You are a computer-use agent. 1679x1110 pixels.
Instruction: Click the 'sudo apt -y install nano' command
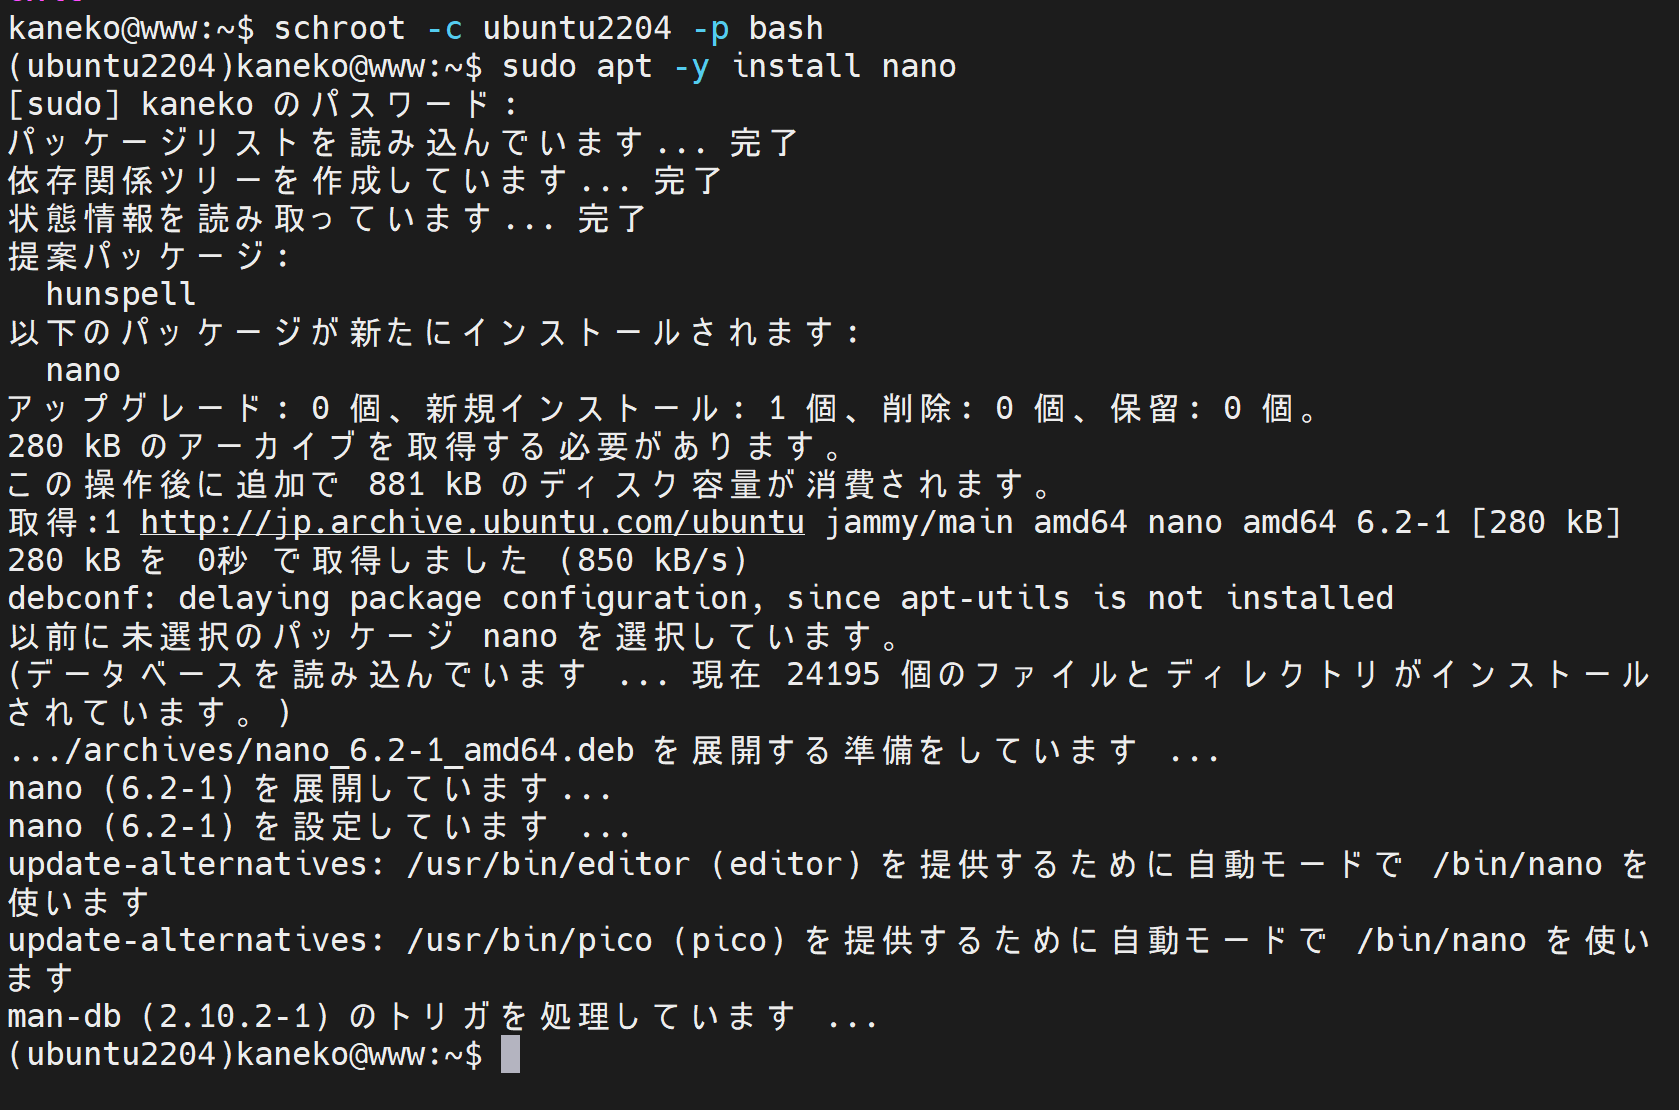click(729, 67)
